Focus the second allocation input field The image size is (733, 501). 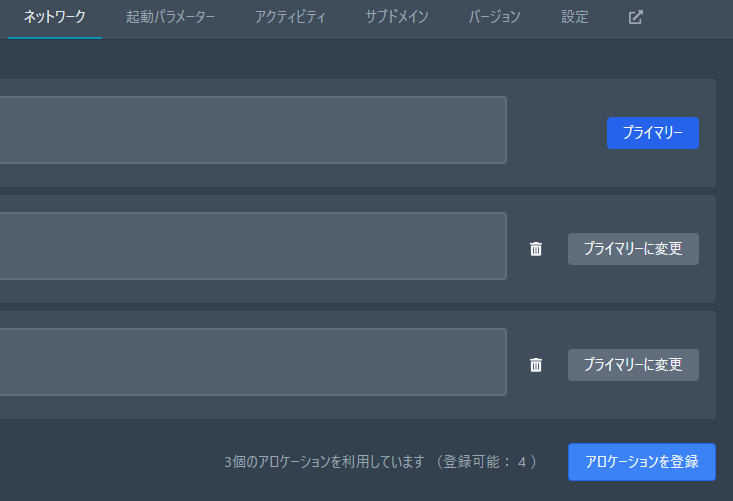250,246
